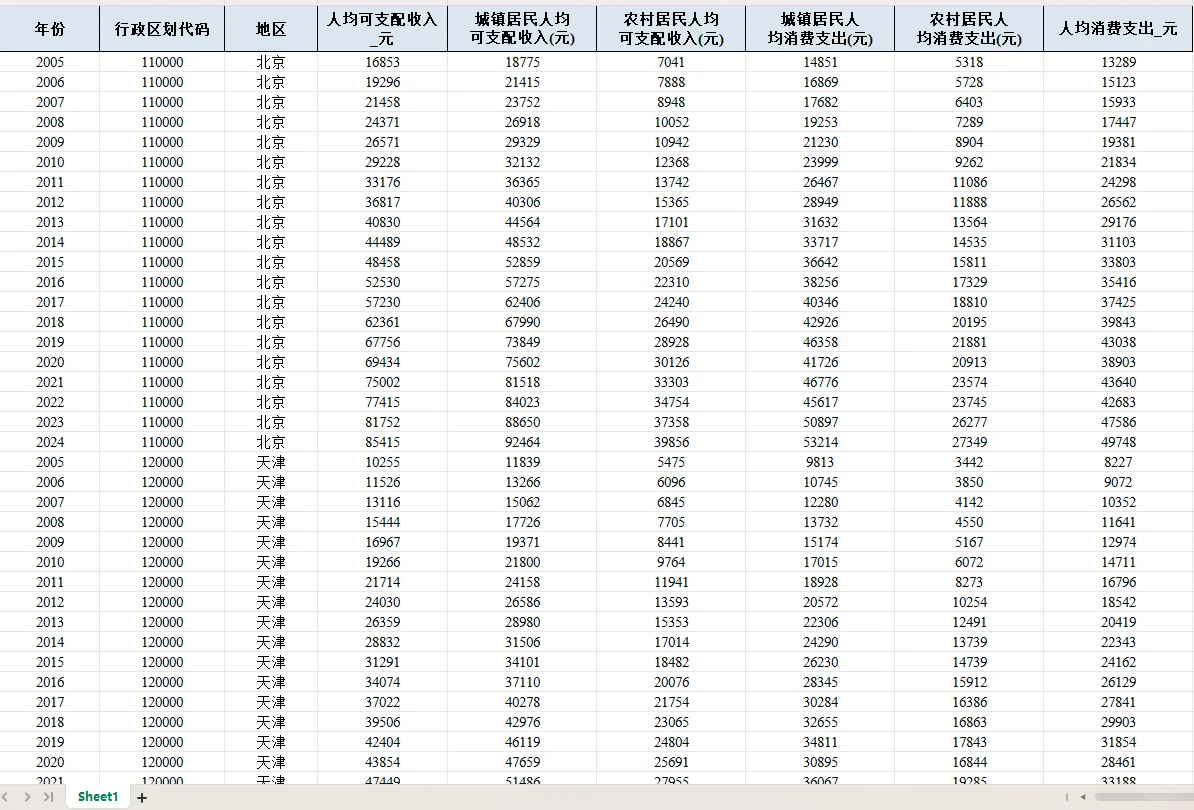The image size is (1194, 810).
Task: Select the Sheet1 tab
Action: point(97,797)
